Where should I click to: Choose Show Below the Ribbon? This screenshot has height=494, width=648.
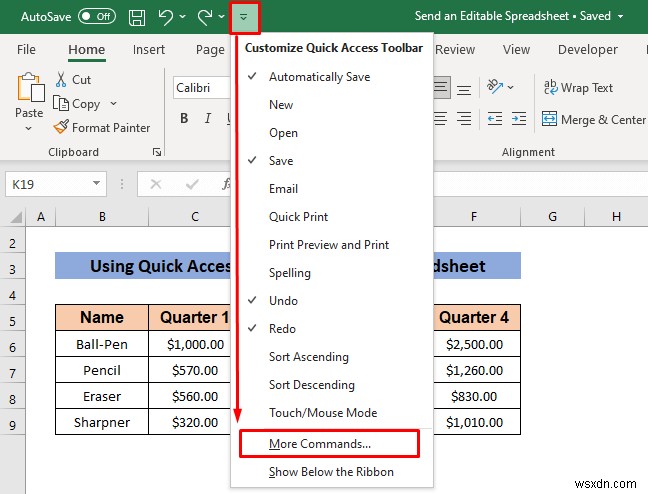pyautogui.click(x=332, y=472)
